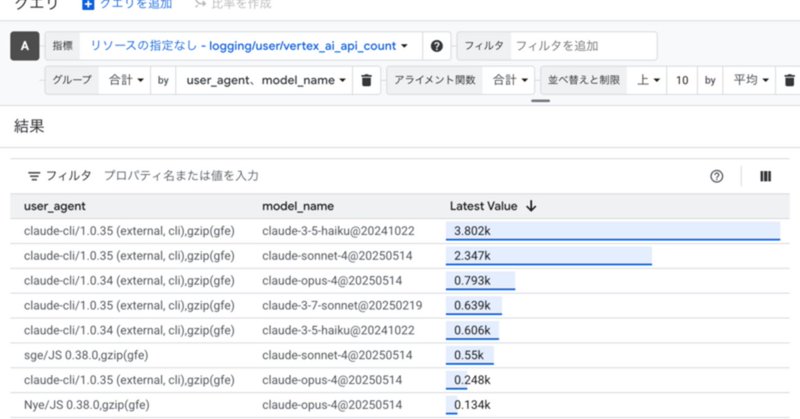Sort by the model_name column header
Viewport: 800px width, 419px height.
pyautogui.click(x=298, y=206)
